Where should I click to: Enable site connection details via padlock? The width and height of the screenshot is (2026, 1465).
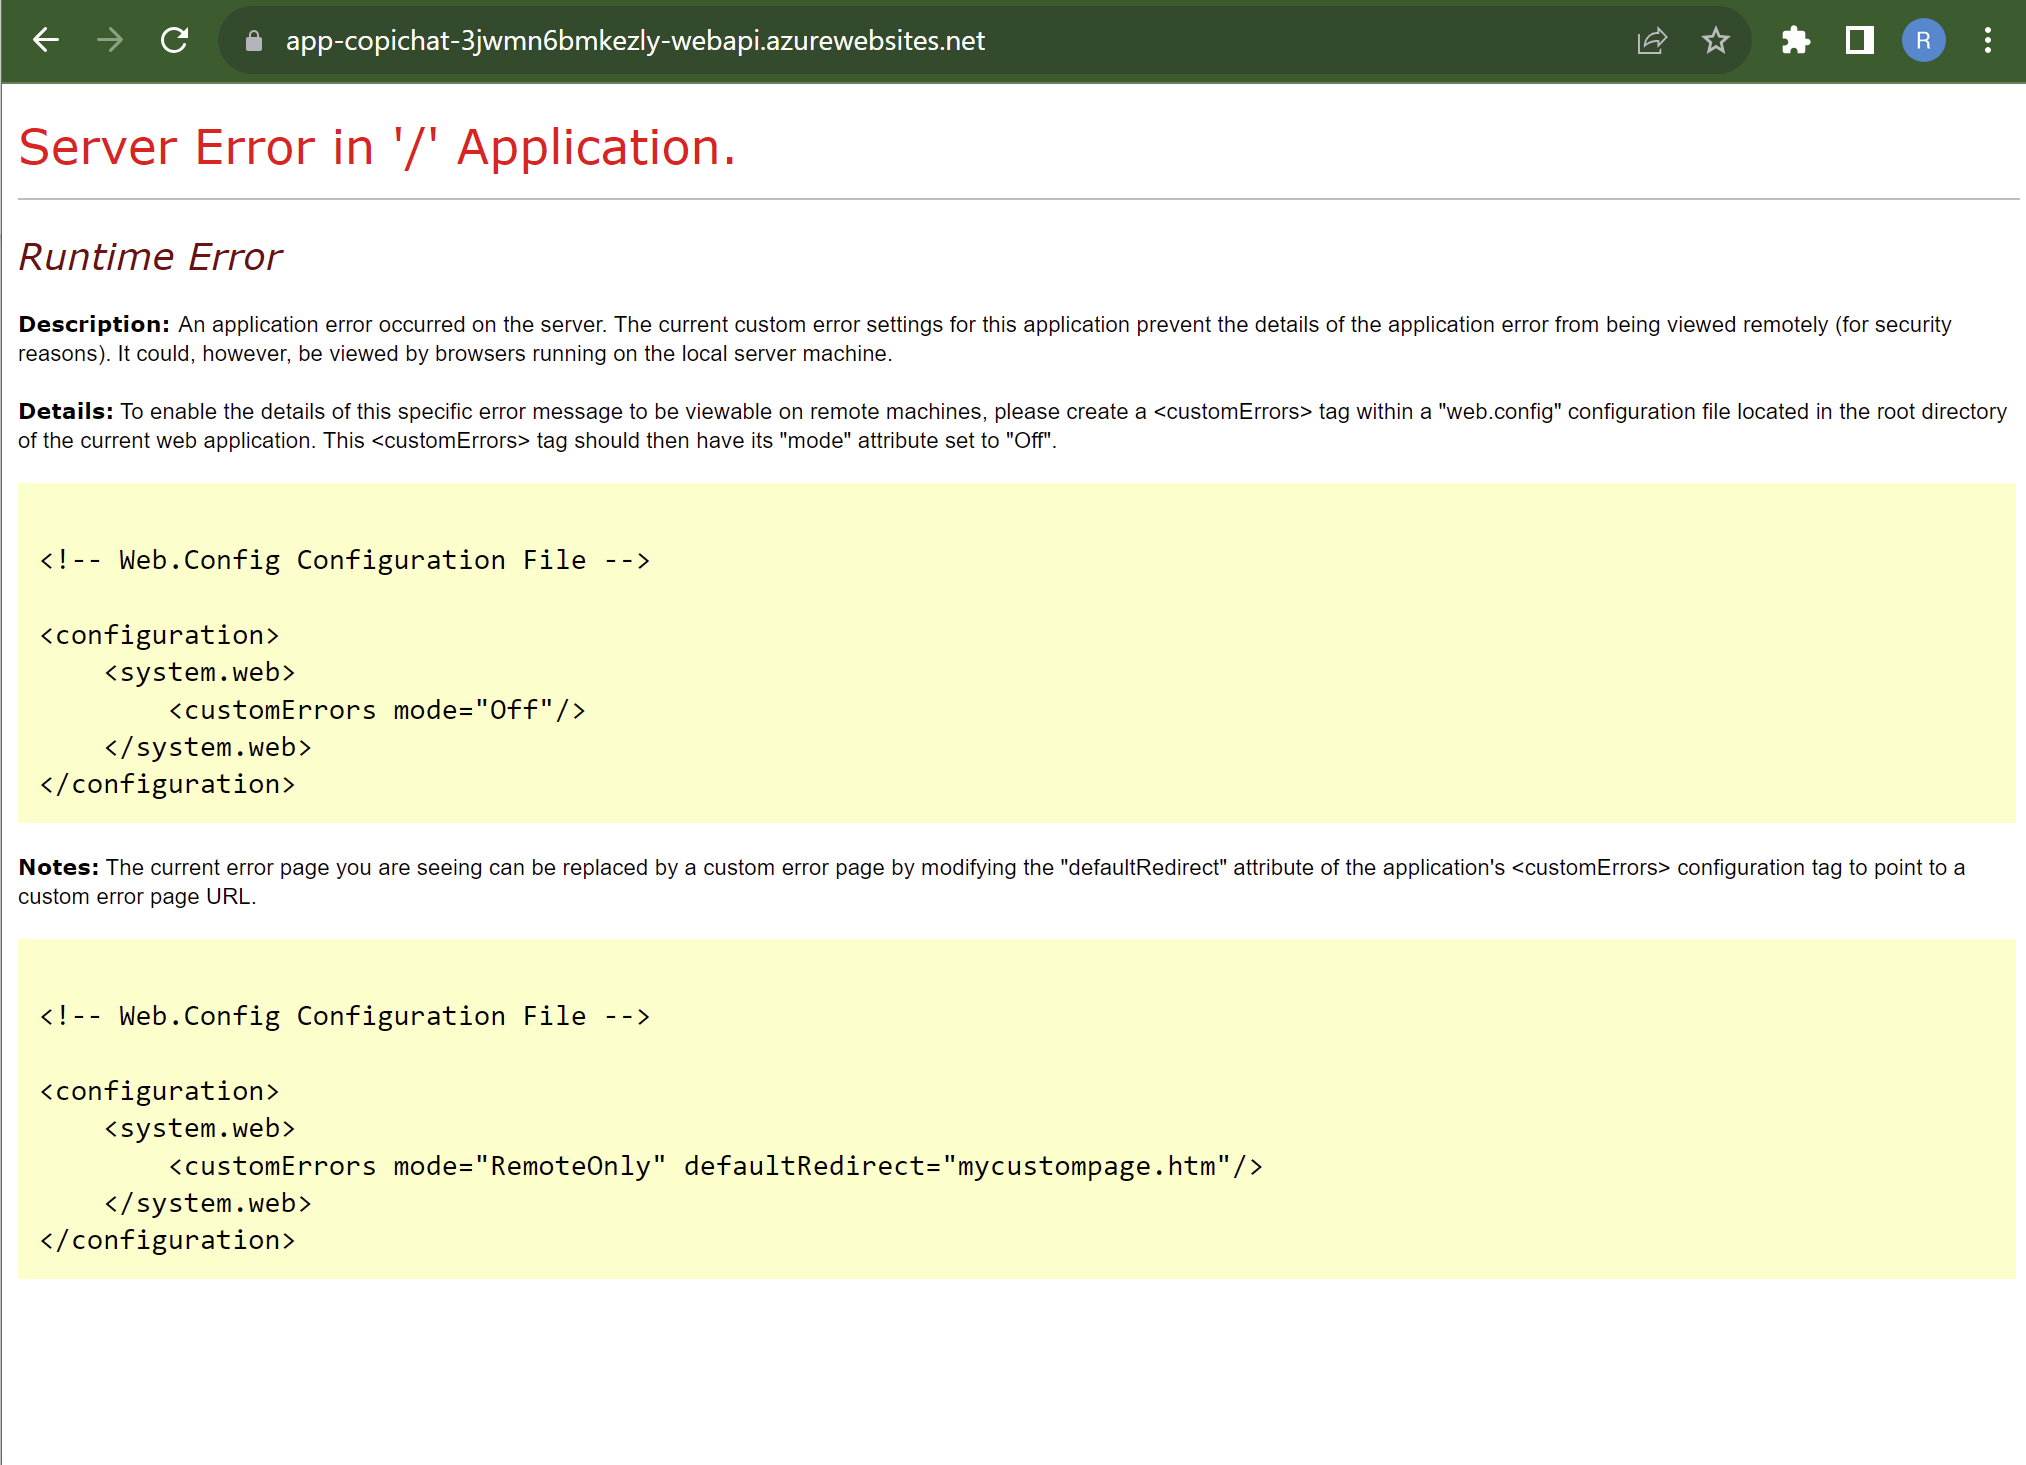tap(252, 41)
